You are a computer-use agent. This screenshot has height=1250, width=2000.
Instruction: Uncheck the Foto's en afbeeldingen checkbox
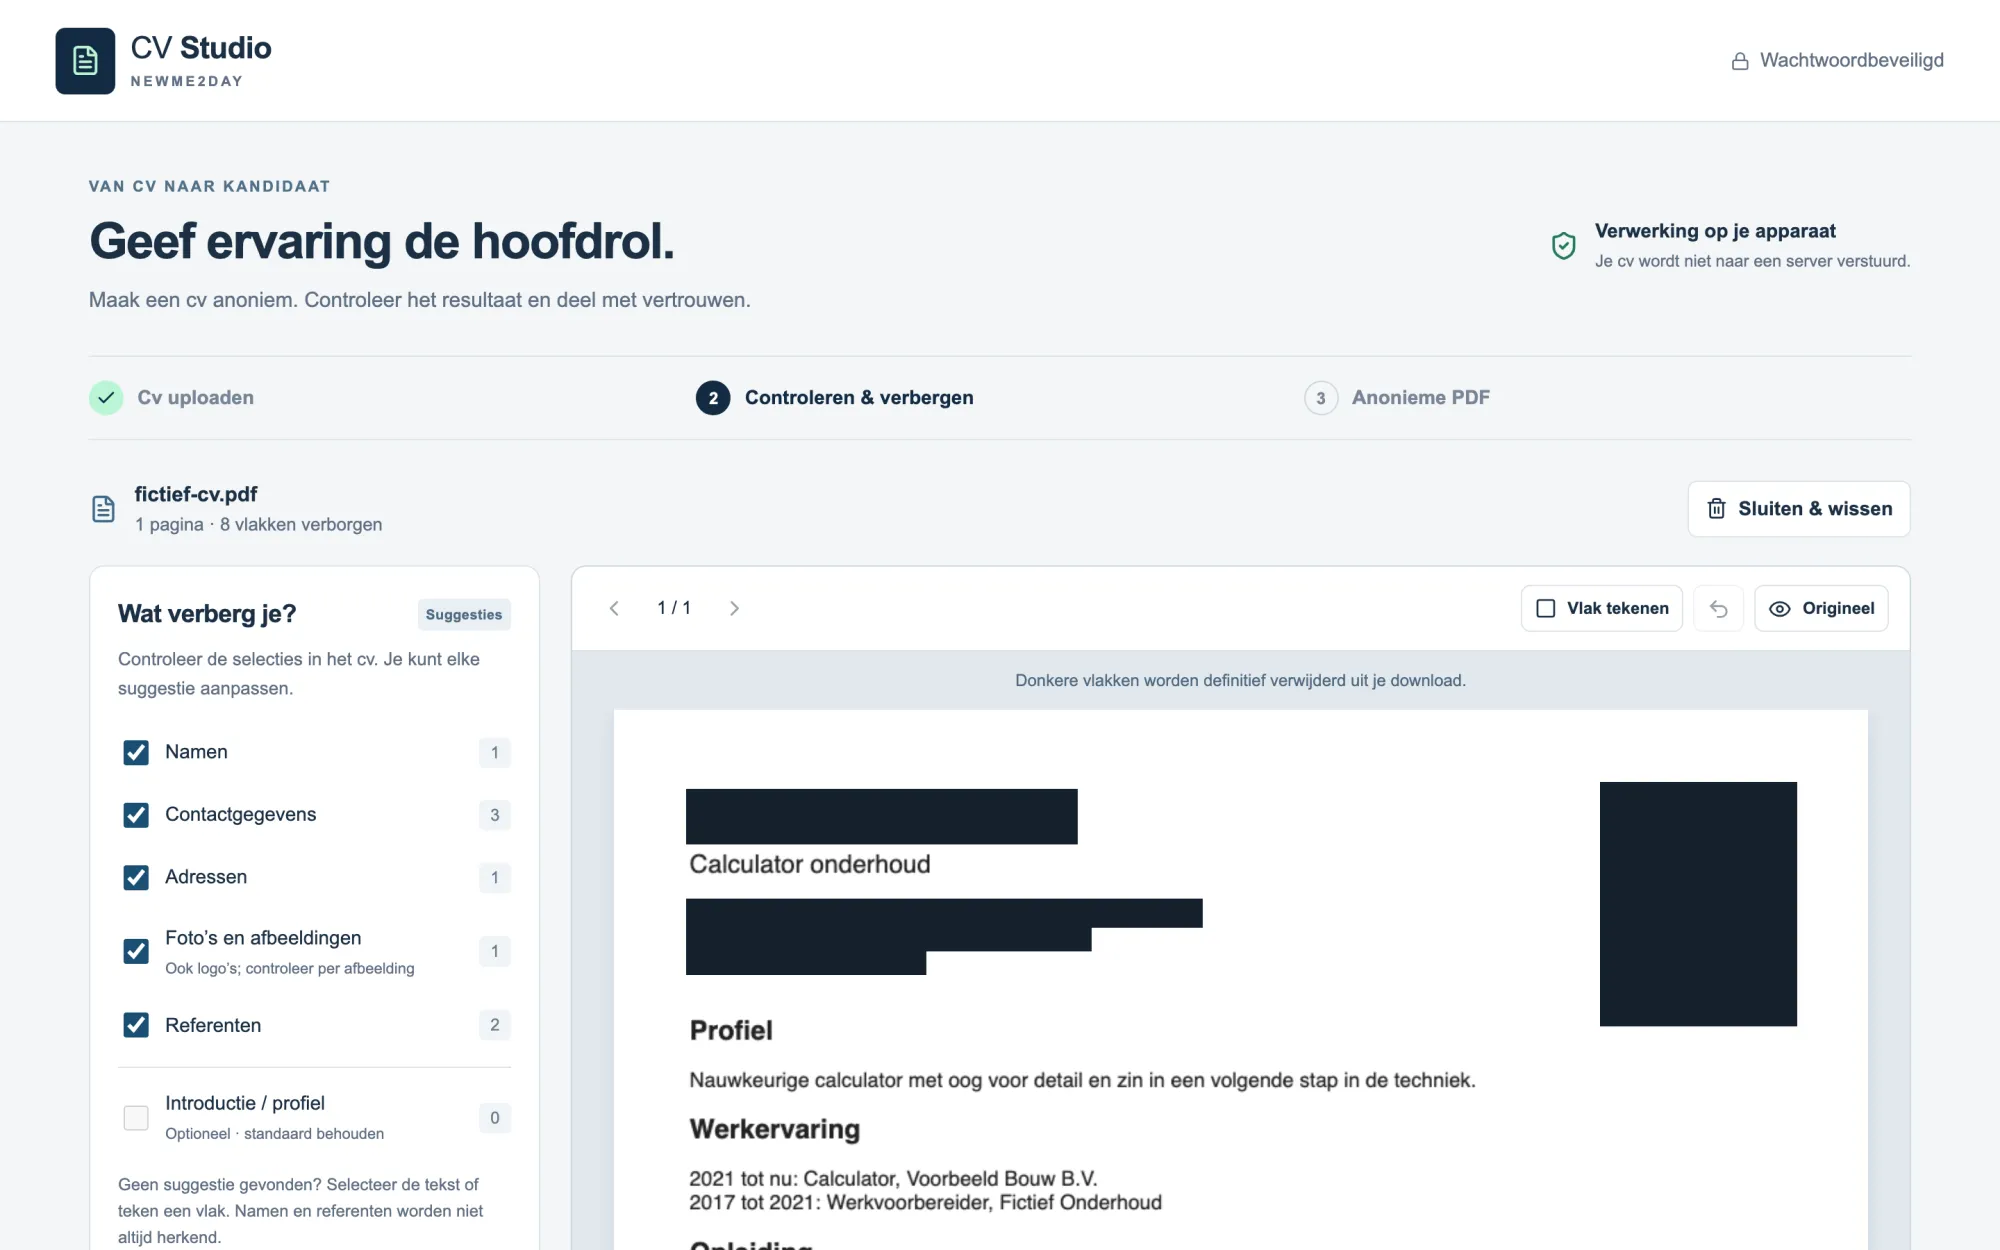click(x=136, y=951)
